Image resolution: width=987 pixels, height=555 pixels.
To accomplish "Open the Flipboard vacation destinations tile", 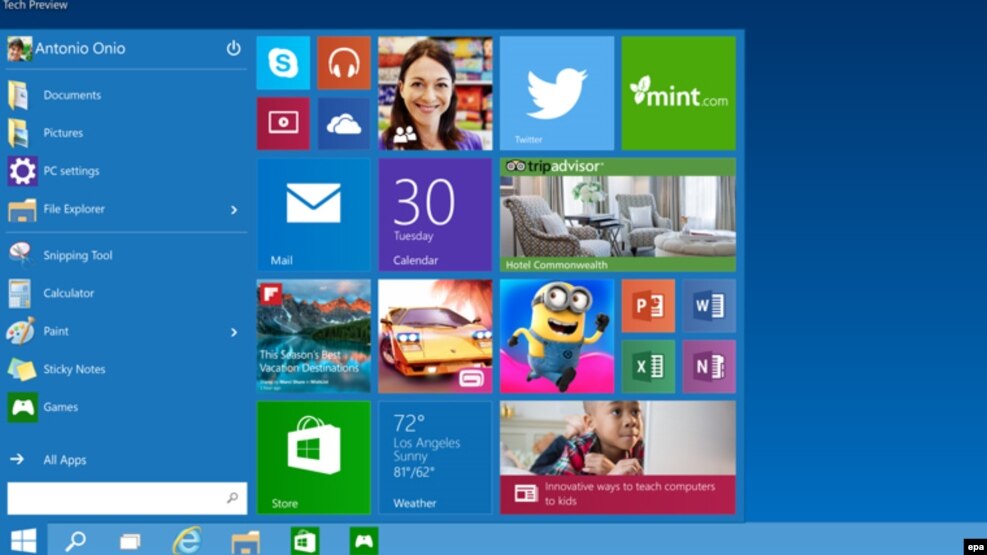I will [313, 336].
